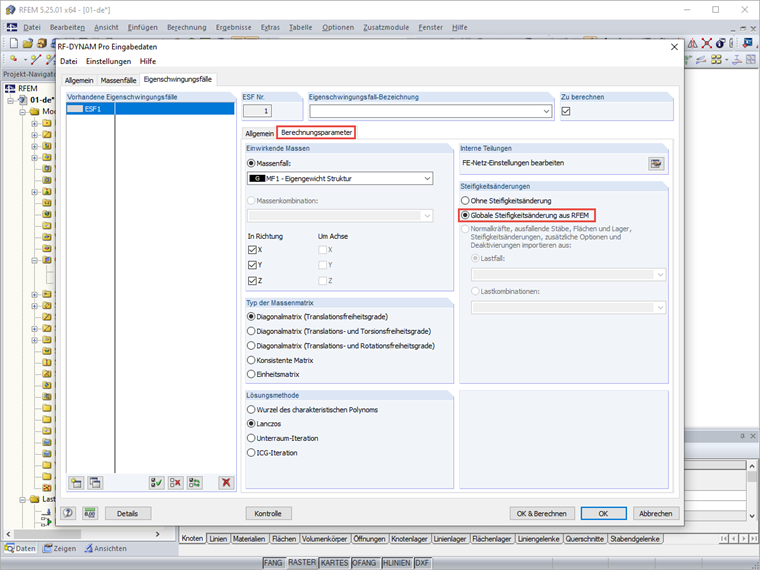Open Einstellungen menu in dialog
760x570 pixels.
click(x=109, y=62)
